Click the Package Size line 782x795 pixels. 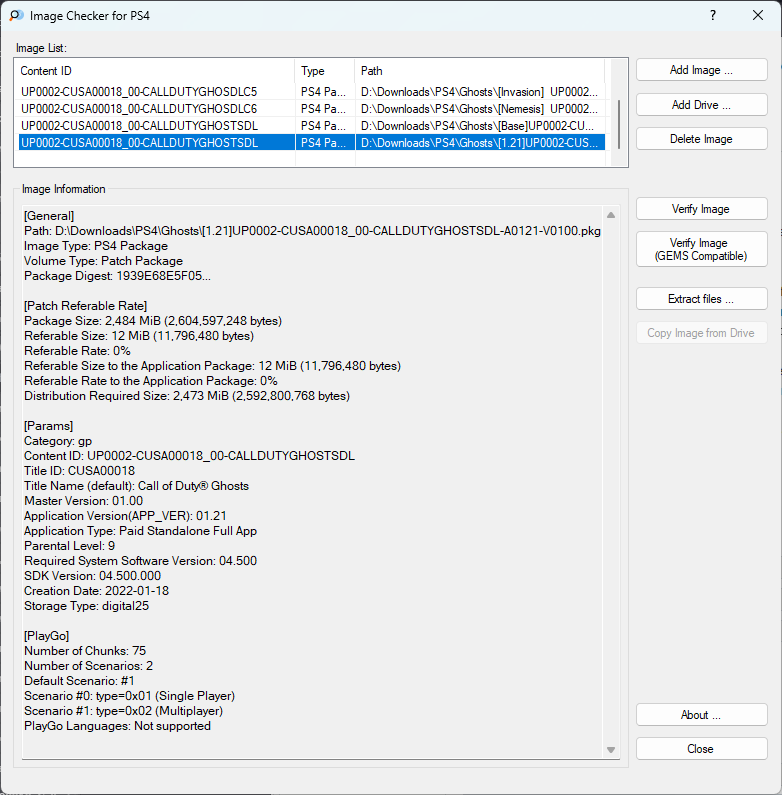coord(153,321)
